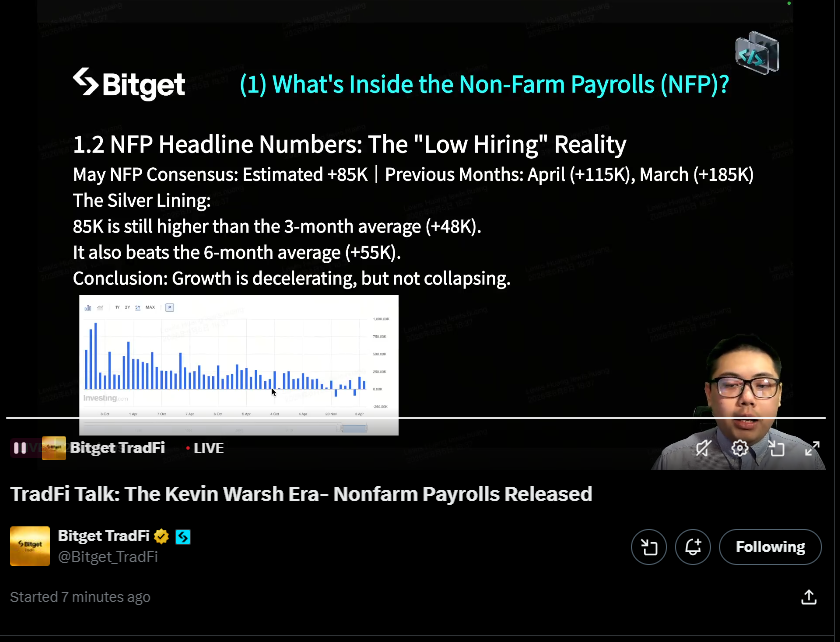This screenshot has height=642, width=840.
Task: Click 'It also beats the 6-month average' line
Action: coord(237,252)
